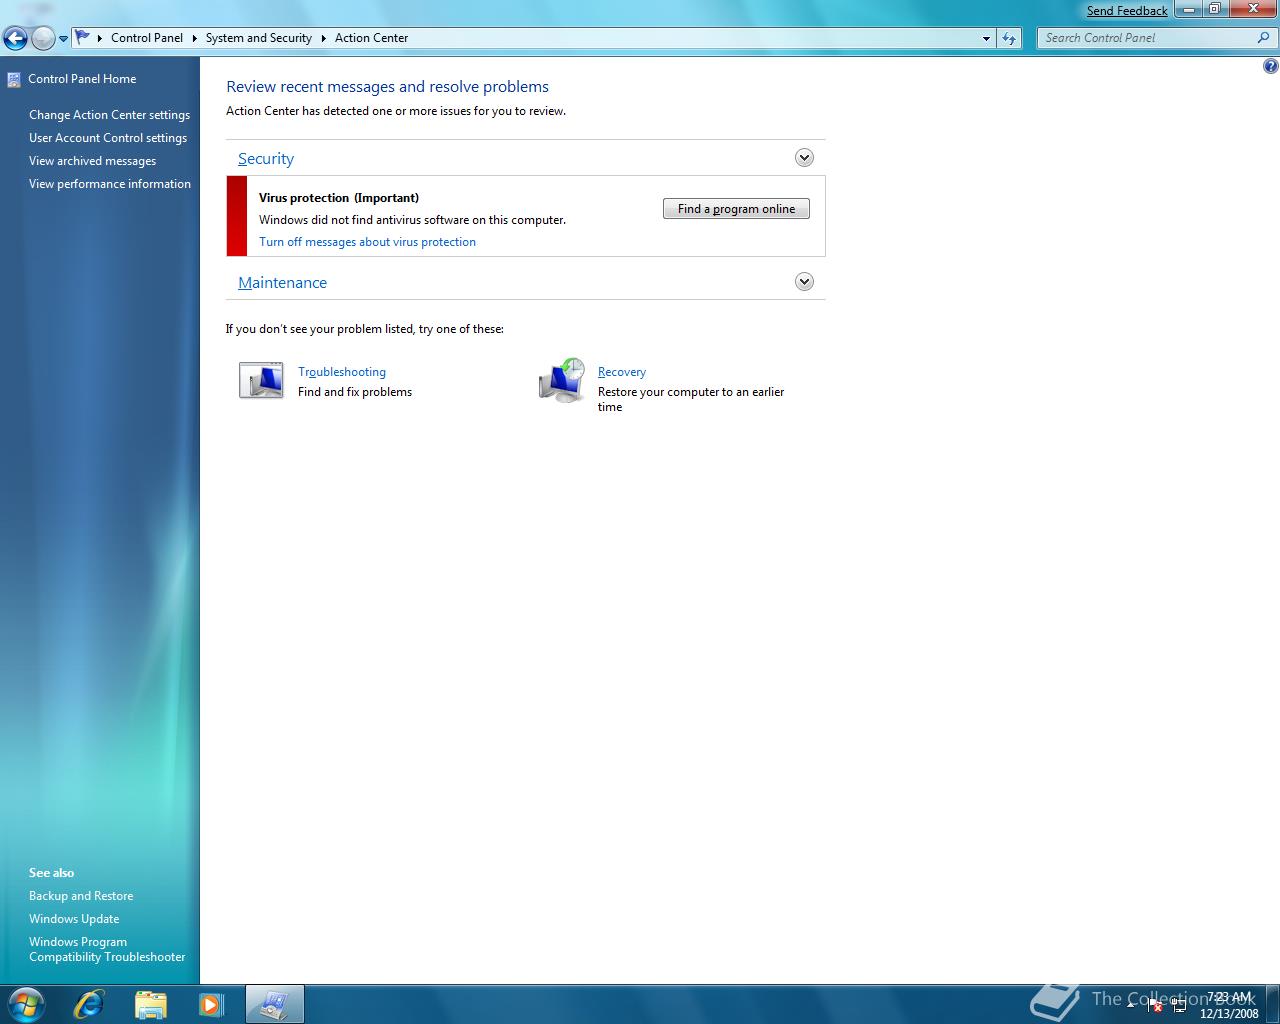This screenshot has height=1024, width=1280.
Task: Select Action Center breadcrumb
Action: [371, 38]
